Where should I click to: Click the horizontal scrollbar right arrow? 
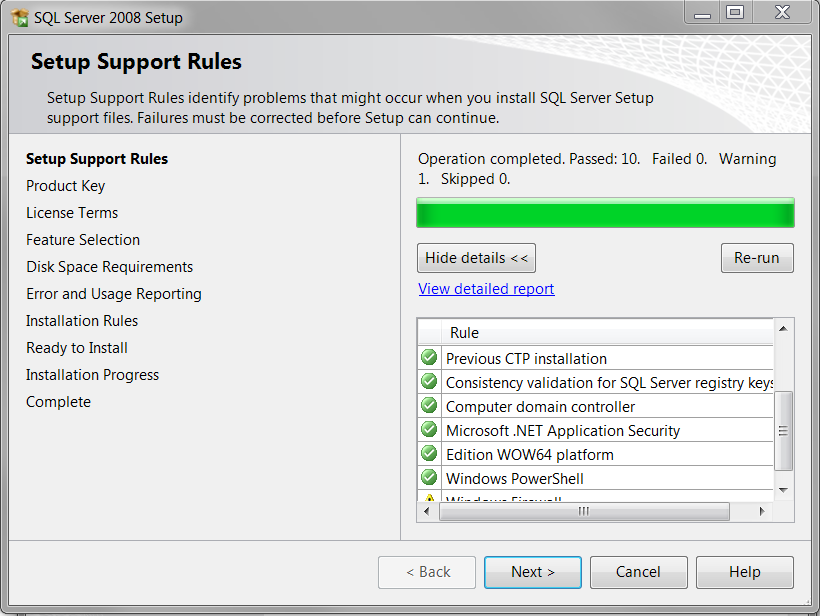[761, 511]
